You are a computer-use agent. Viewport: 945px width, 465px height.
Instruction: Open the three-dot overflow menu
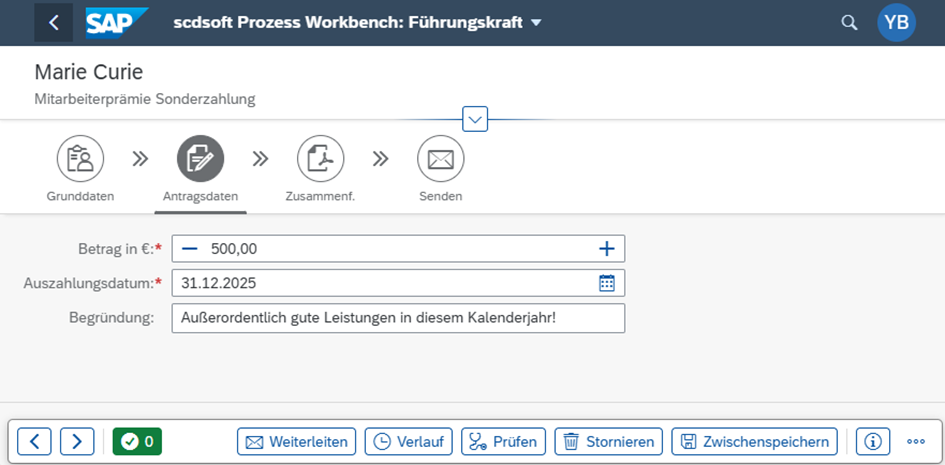click(916, 441)
